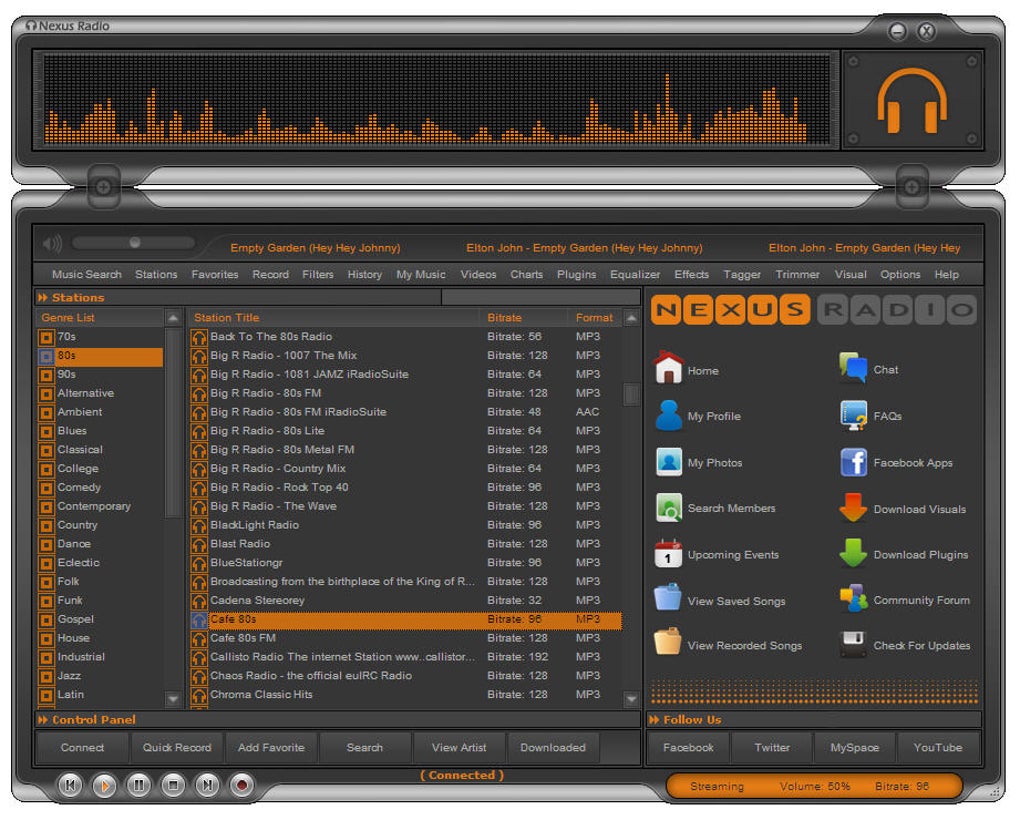Click the station list scroll up arrow
This screenshot has height=820, width=1020.
click(x=631, y=318)
